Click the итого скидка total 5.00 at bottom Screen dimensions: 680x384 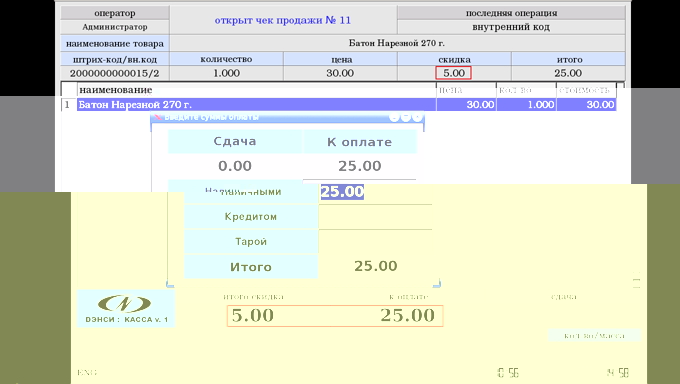pos(252,315)
